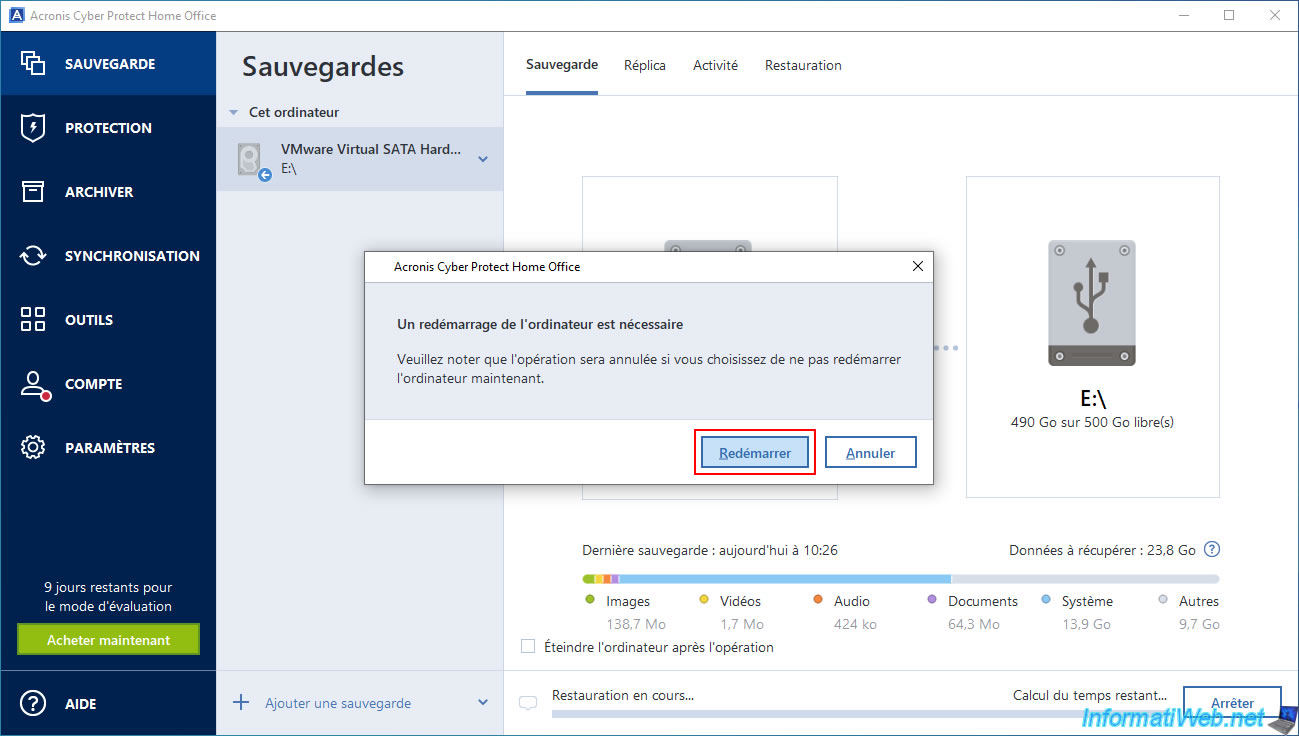The width and height of the screenshot is (1299, 736).
Task: Click '138,7 Mo' Images size value
Action: pos(638,624)
